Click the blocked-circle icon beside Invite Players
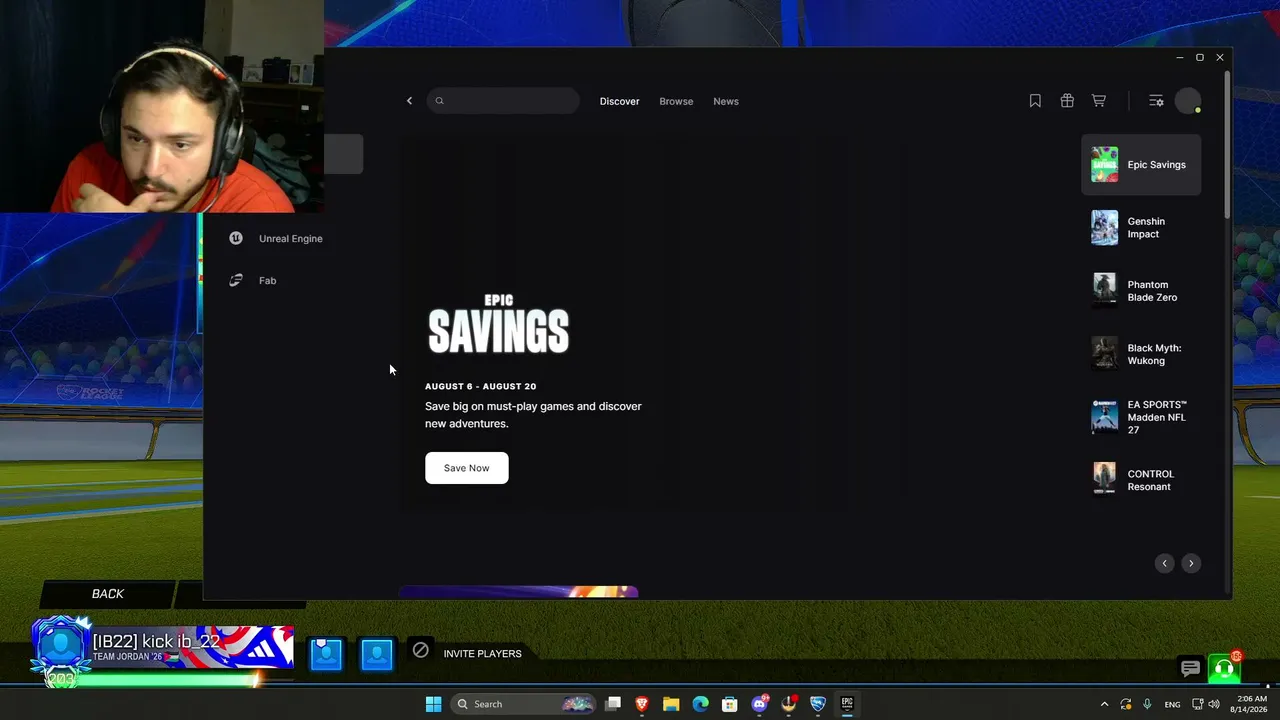This screenshot has width=1280, height=720. [421, 651]
